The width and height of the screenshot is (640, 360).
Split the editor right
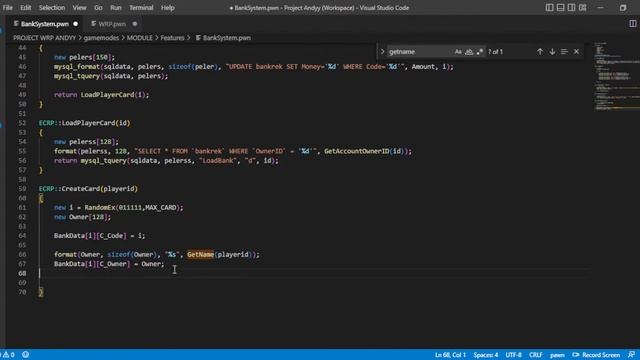(x=633, y=24)
